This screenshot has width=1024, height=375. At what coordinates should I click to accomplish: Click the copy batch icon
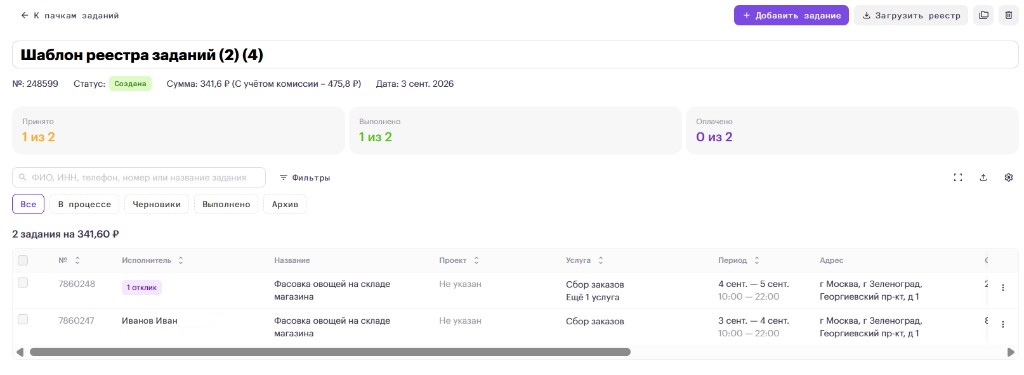(x=983, y=15)
